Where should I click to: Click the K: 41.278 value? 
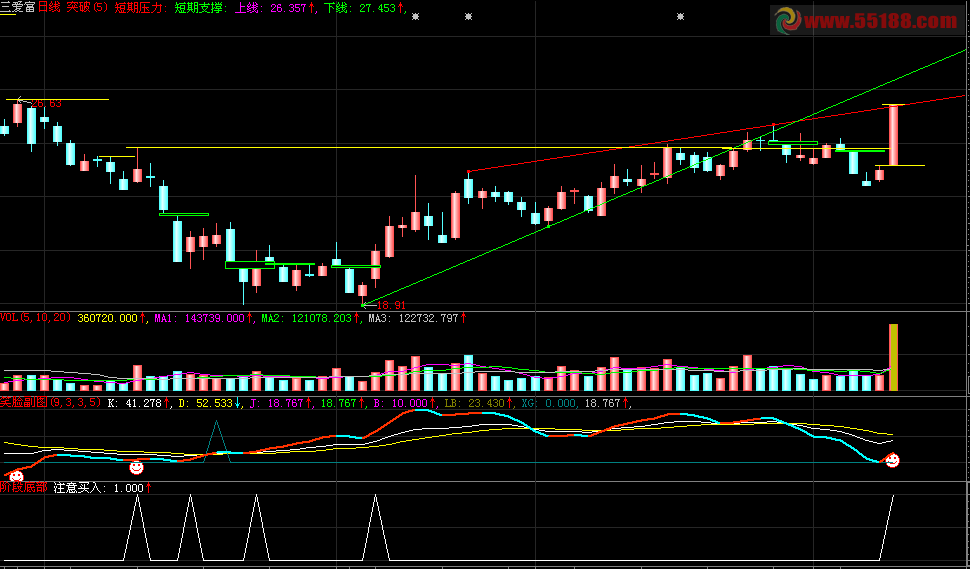tap(139, 403)
